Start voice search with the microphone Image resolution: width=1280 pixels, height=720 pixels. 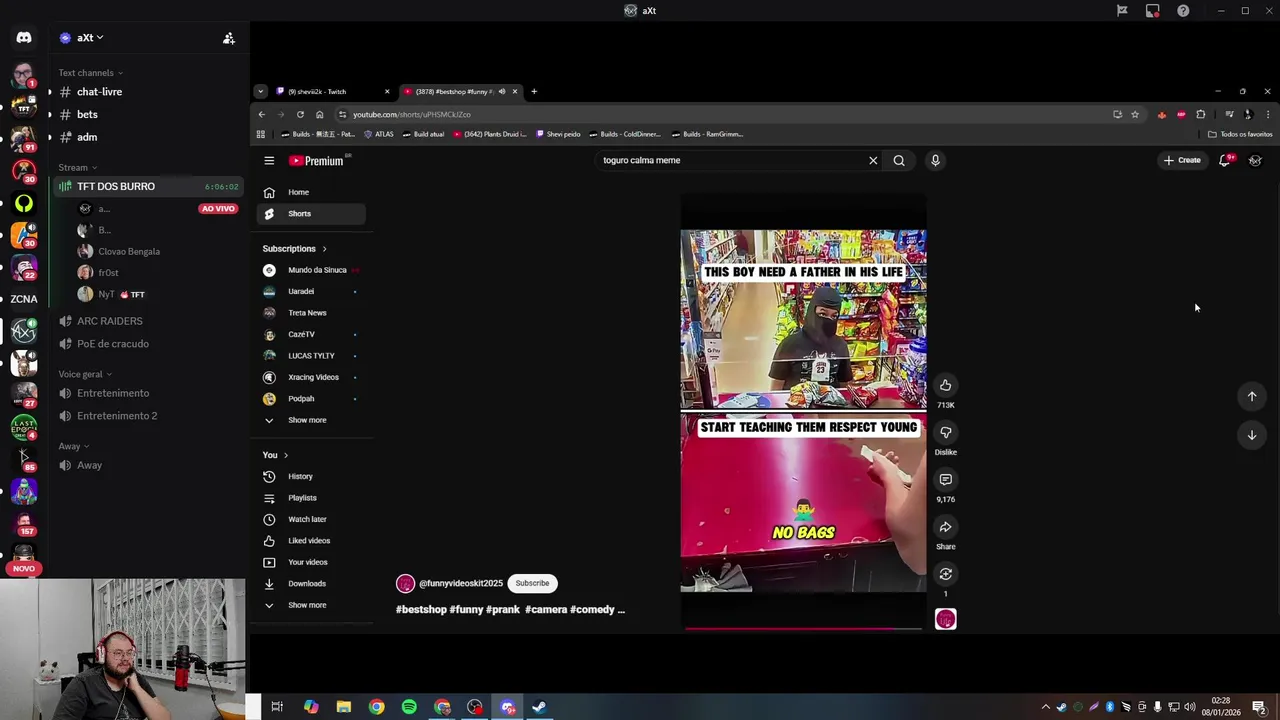[x=935, y=160]
